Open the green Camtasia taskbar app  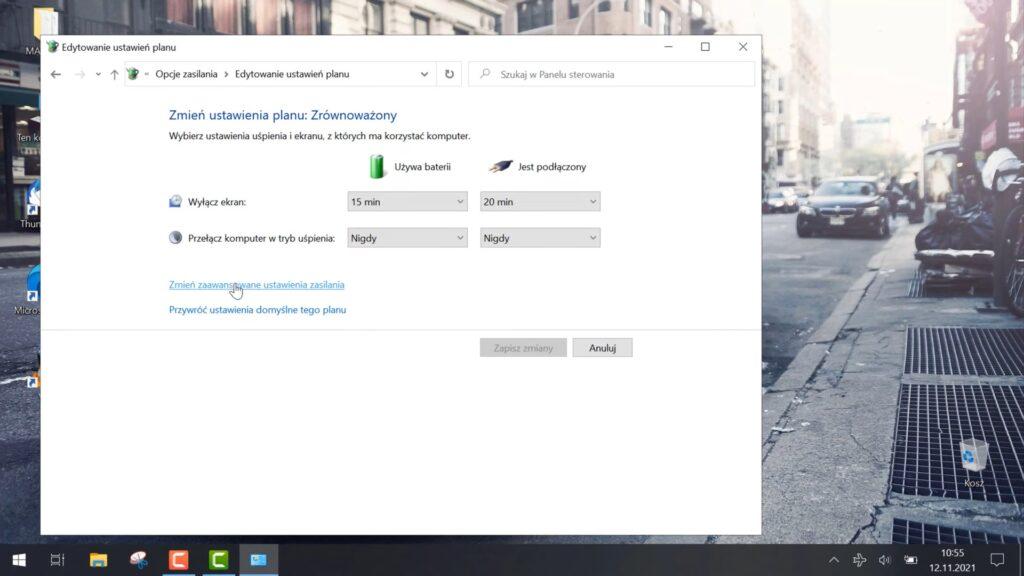(x=218, y=559)
